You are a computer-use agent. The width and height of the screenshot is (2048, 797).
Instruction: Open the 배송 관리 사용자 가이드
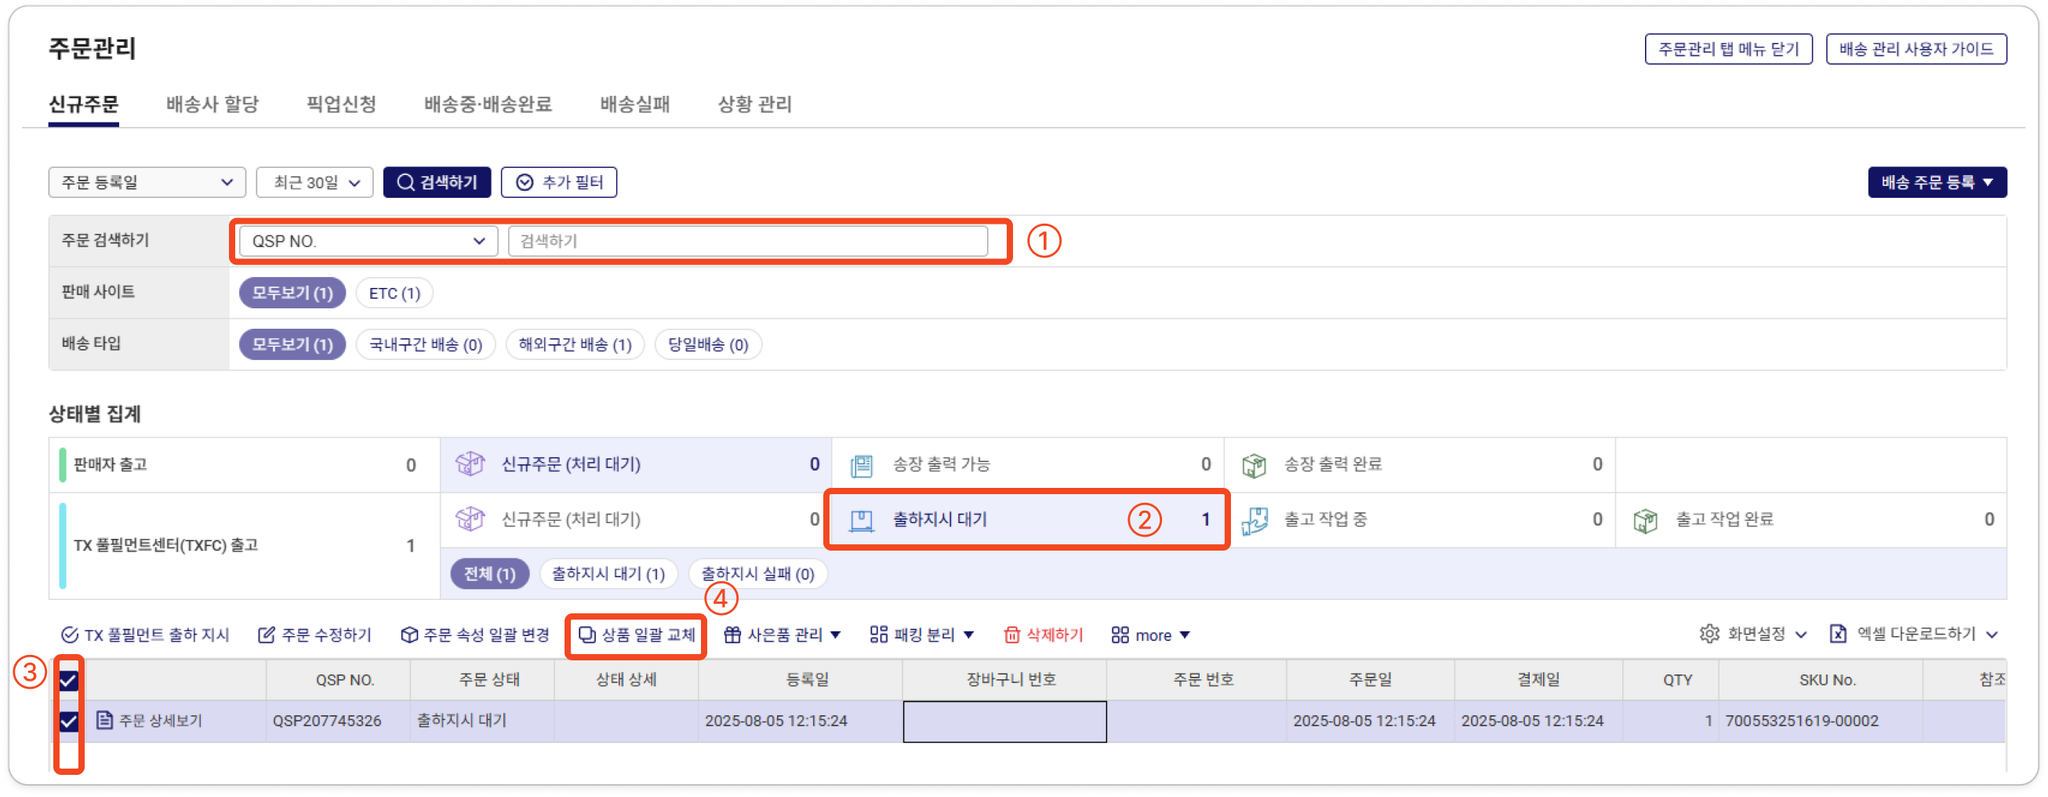point(1916,49)
